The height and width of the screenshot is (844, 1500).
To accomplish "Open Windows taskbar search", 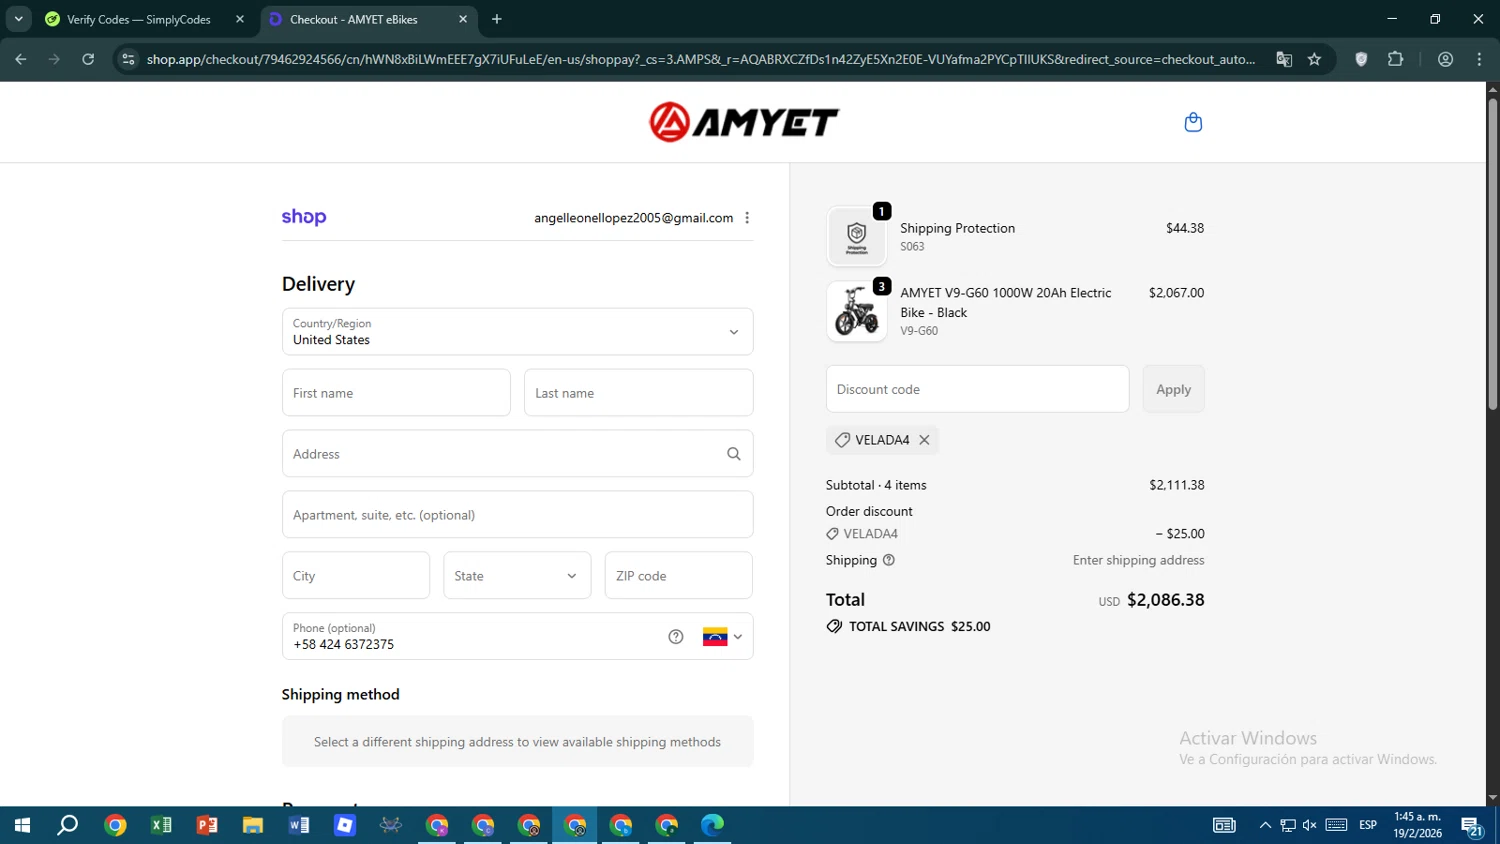I will point(68,825).
